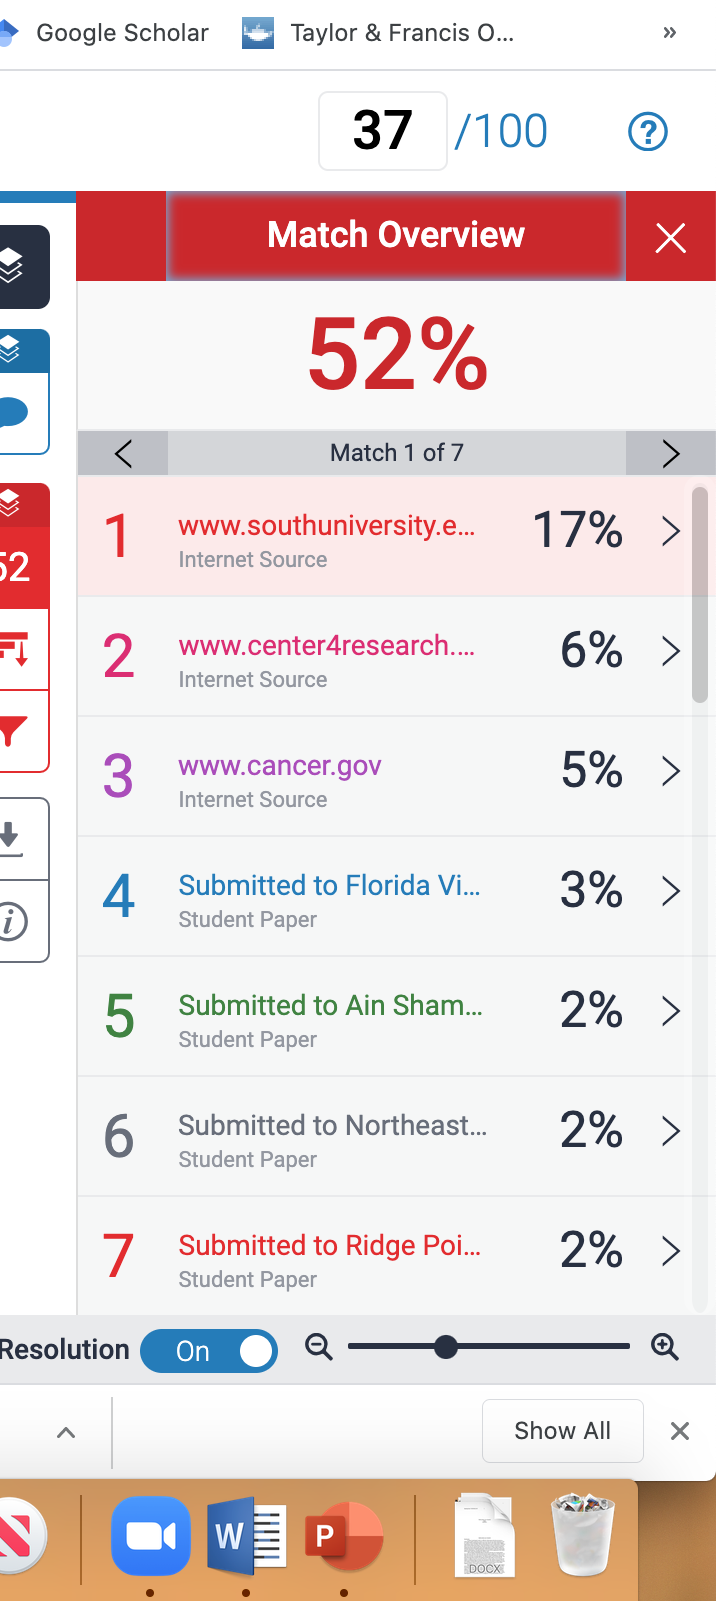Click the zoom in magnifier icon
716x1601 pixels.
[x=665, y=1347]
